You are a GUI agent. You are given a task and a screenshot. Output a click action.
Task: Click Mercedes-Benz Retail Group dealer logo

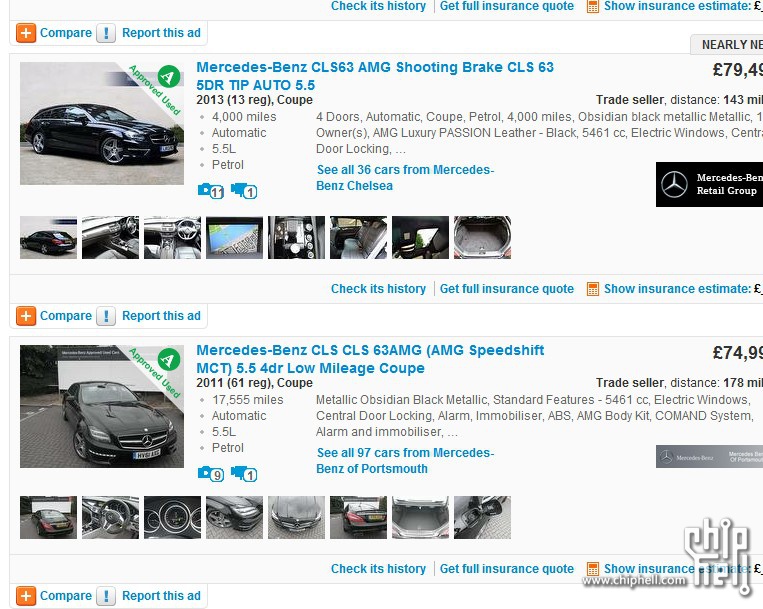709,184
